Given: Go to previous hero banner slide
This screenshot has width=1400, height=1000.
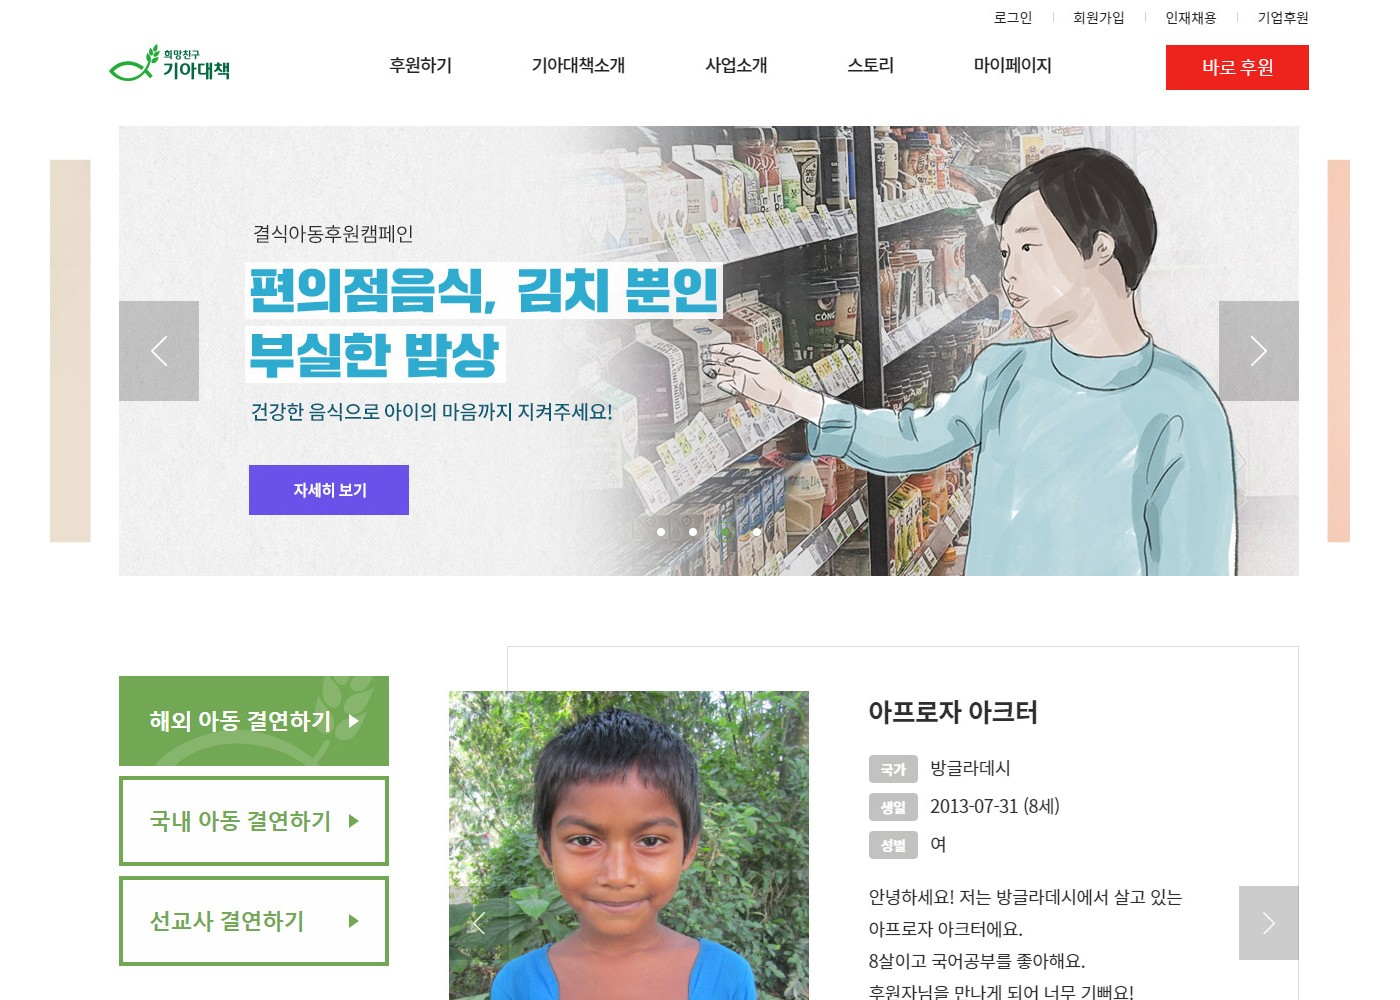Looking at the screenshot, I should click(159, 351).
